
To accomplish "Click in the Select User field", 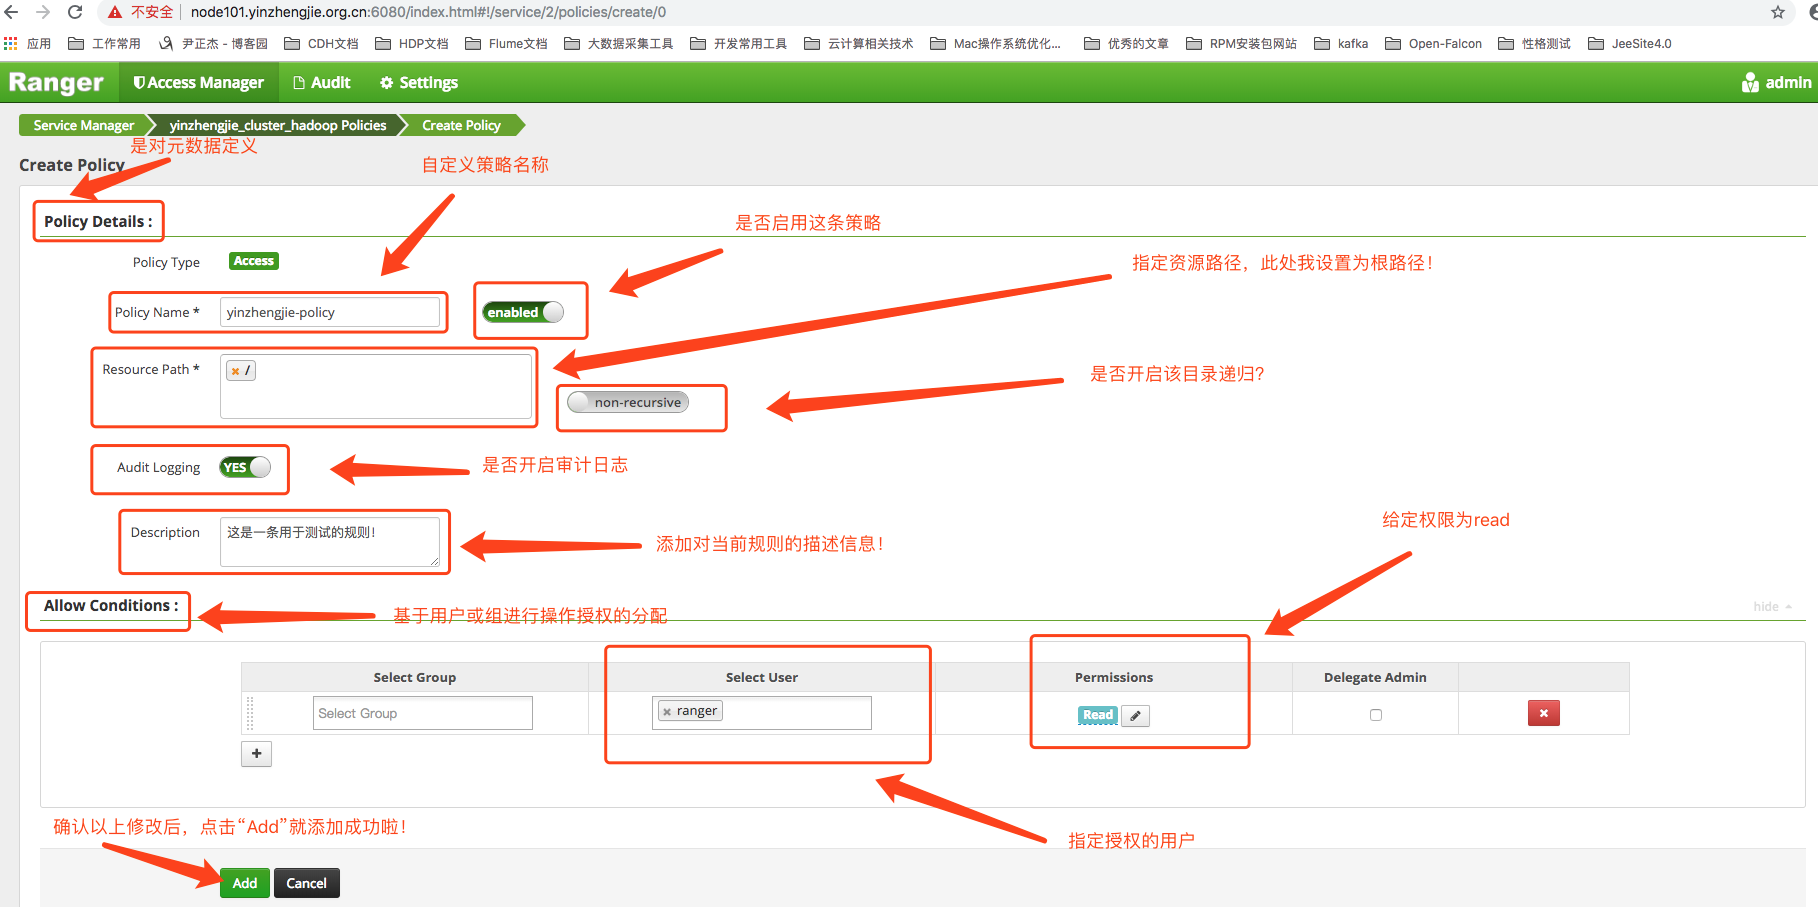I will point(761,713).
